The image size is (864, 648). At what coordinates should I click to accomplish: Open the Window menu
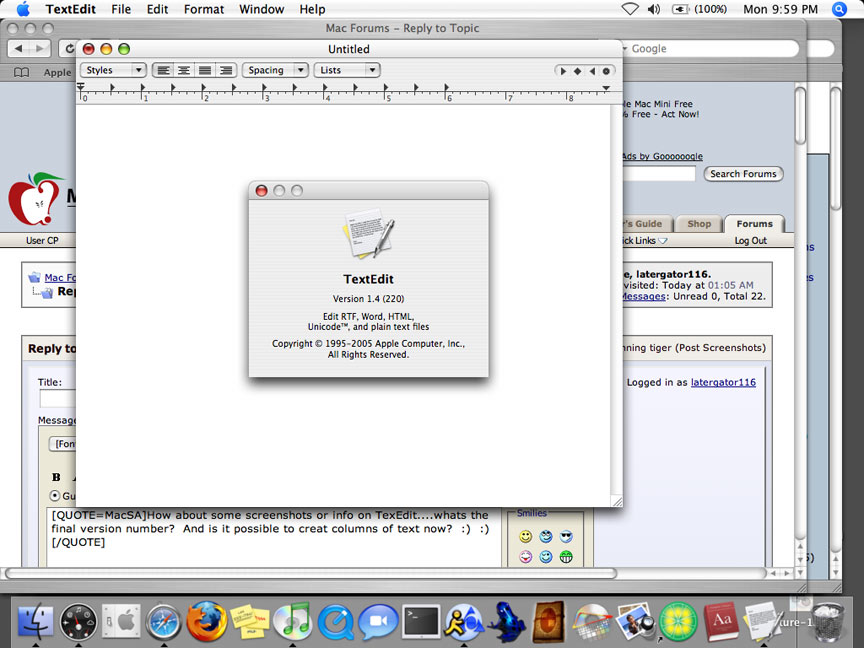262,9
